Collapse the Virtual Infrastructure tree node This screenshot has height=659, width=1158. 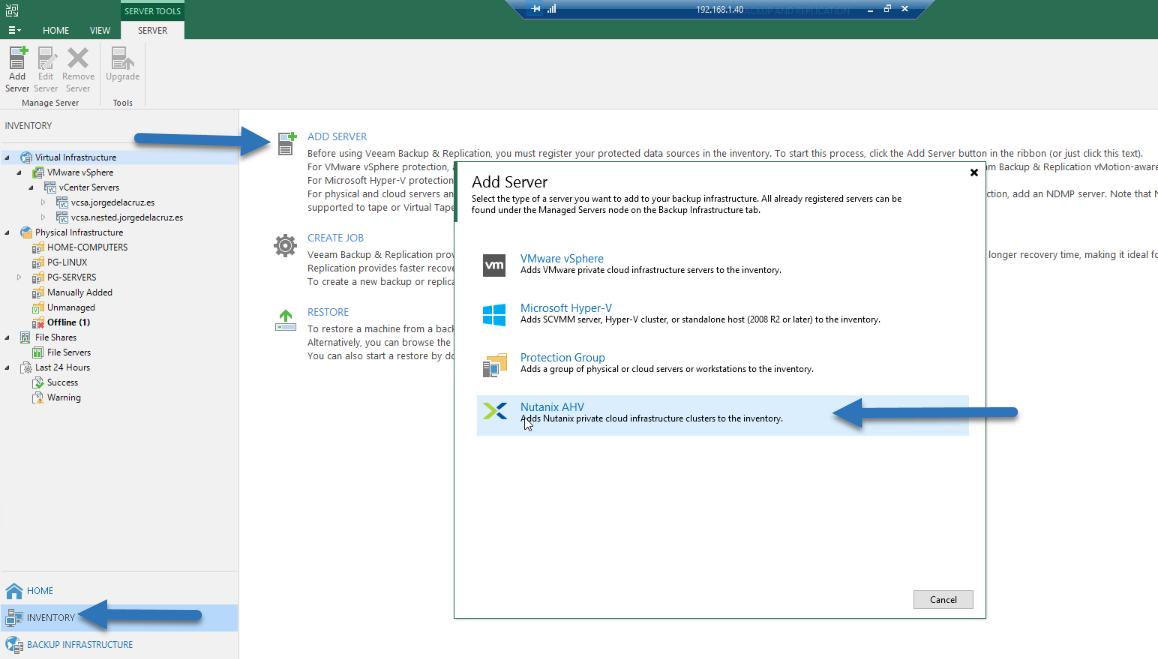tap(7, 157)
